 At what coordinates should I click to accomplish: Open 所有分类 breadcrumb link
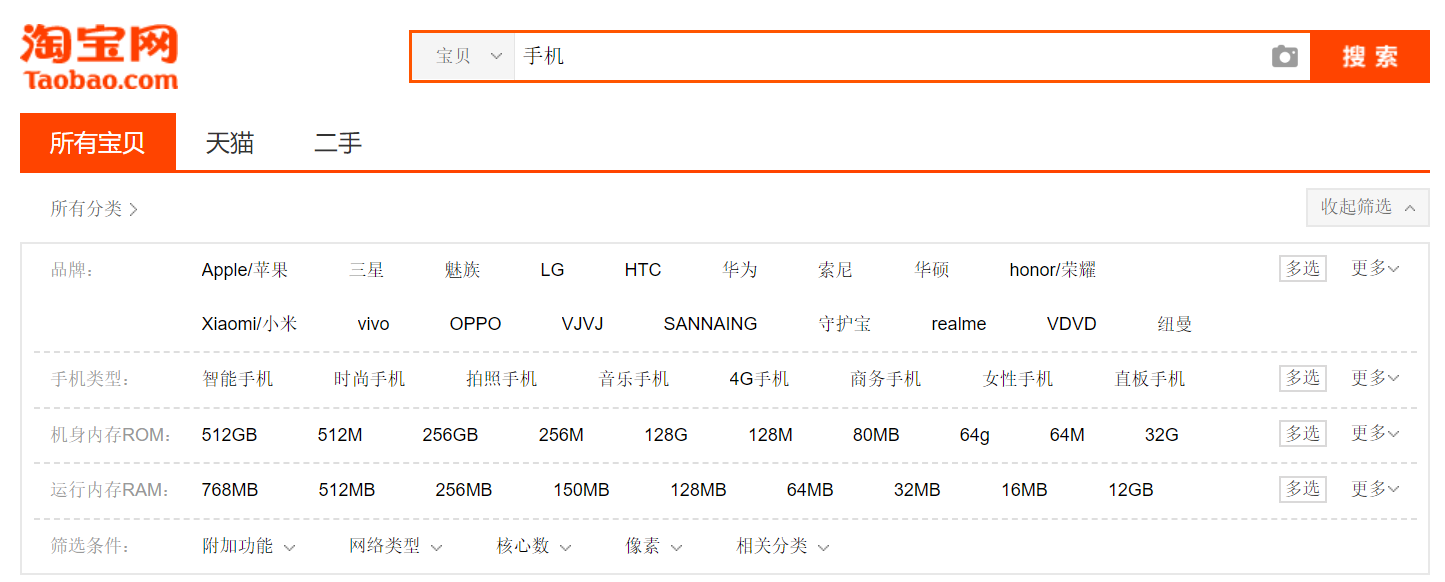[x=94, y=209]
